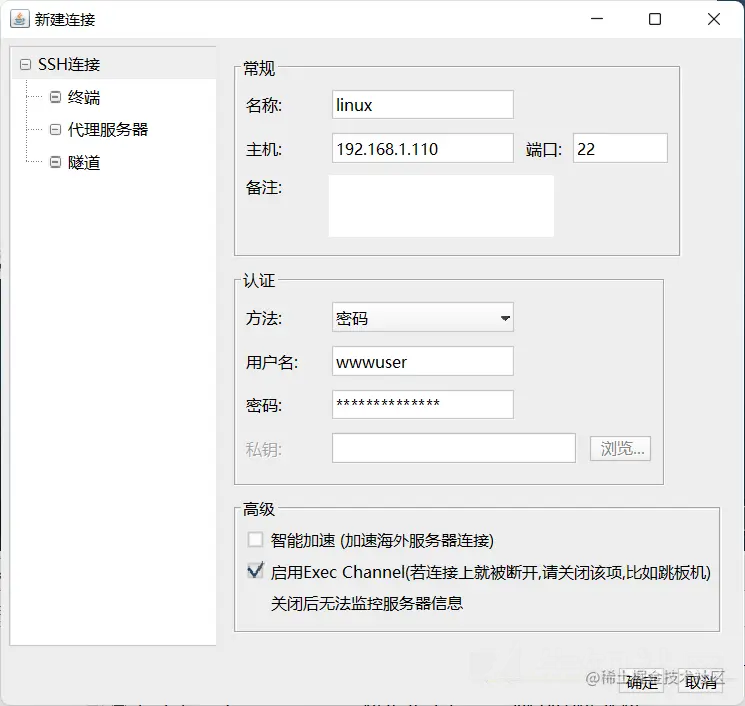745x706 pixels.
Task: Select the 隧道 tree item
Action: point(84,162)
